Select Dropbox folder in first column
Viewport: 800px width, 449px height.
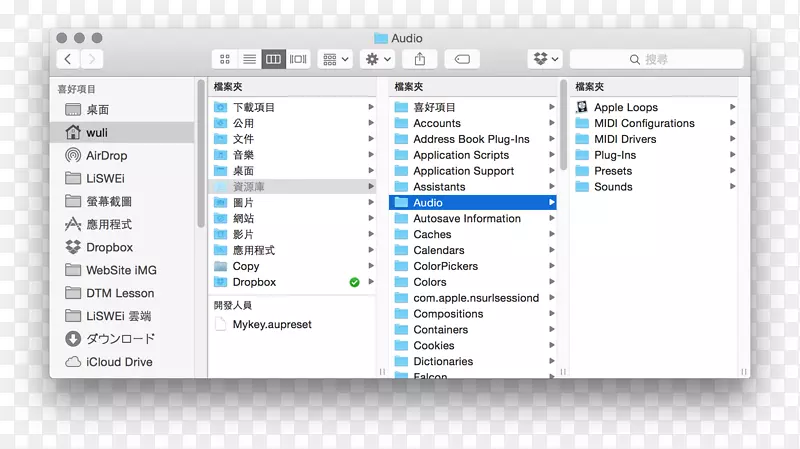(x=292, y=282)
